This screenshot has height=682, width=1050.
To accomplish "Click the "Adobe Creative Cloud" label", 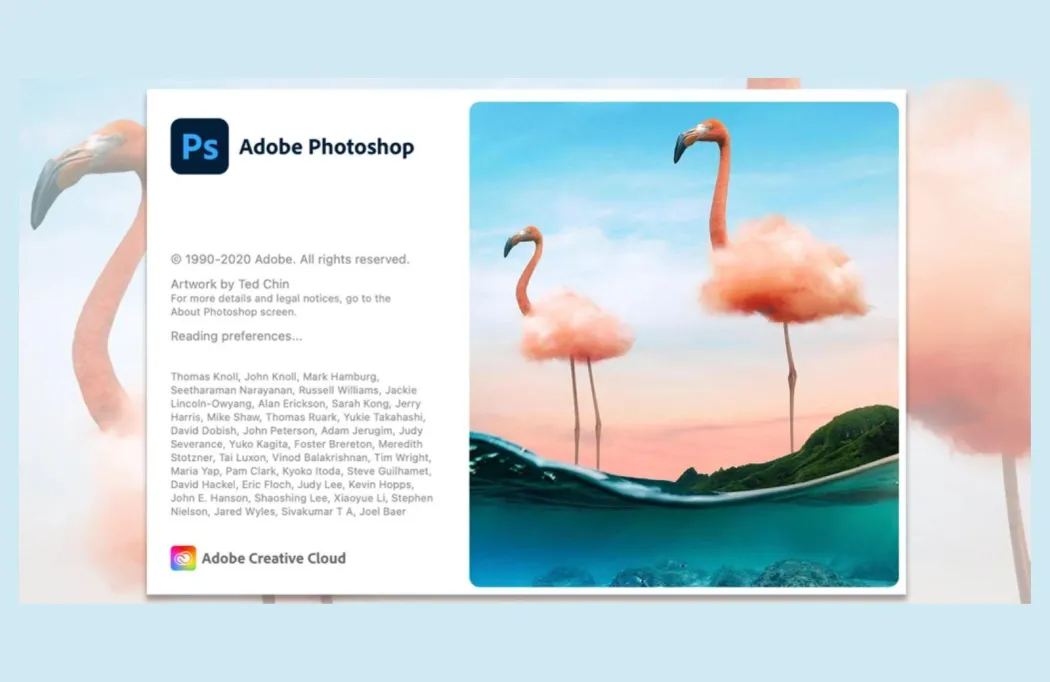I will tap(273, 558).
